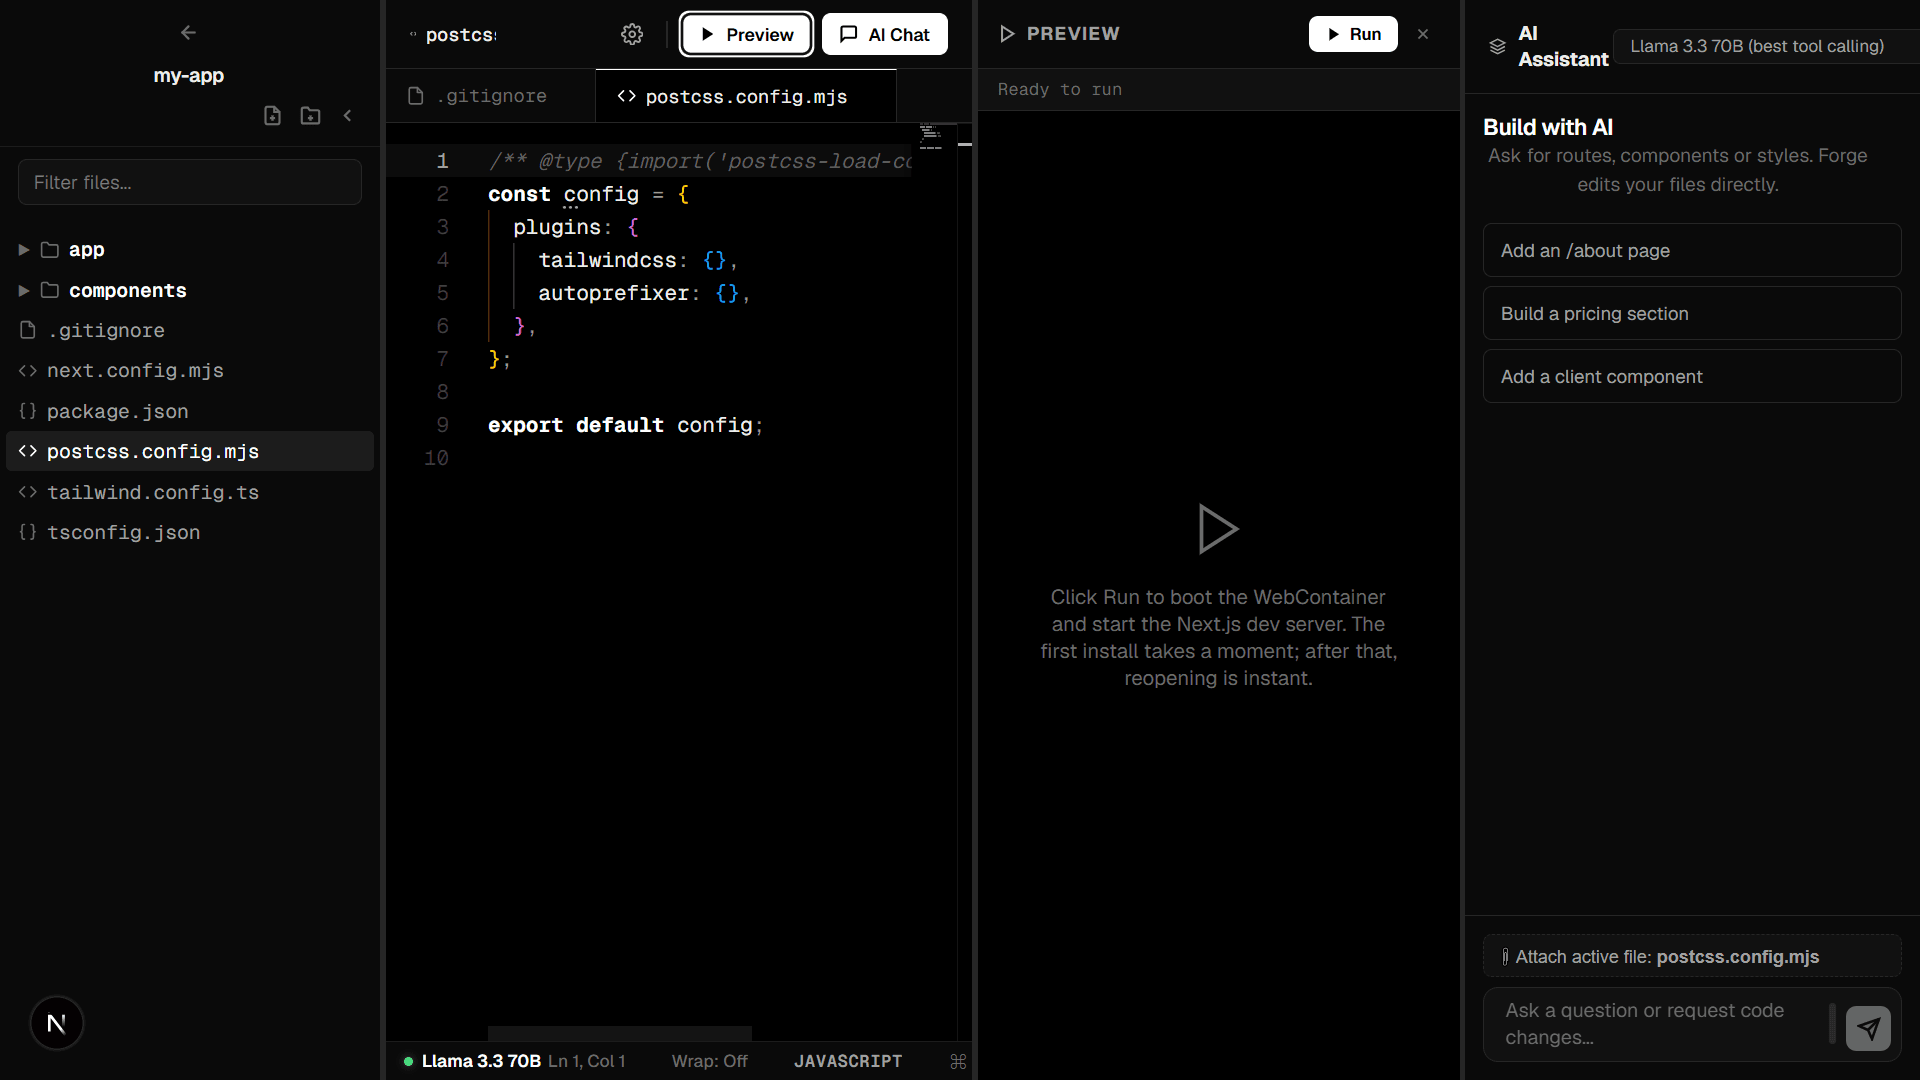This screenshot has width=1920, height=1080.
Task: Select postcss.config.mjs in the file tree
Action: point(190,451)
